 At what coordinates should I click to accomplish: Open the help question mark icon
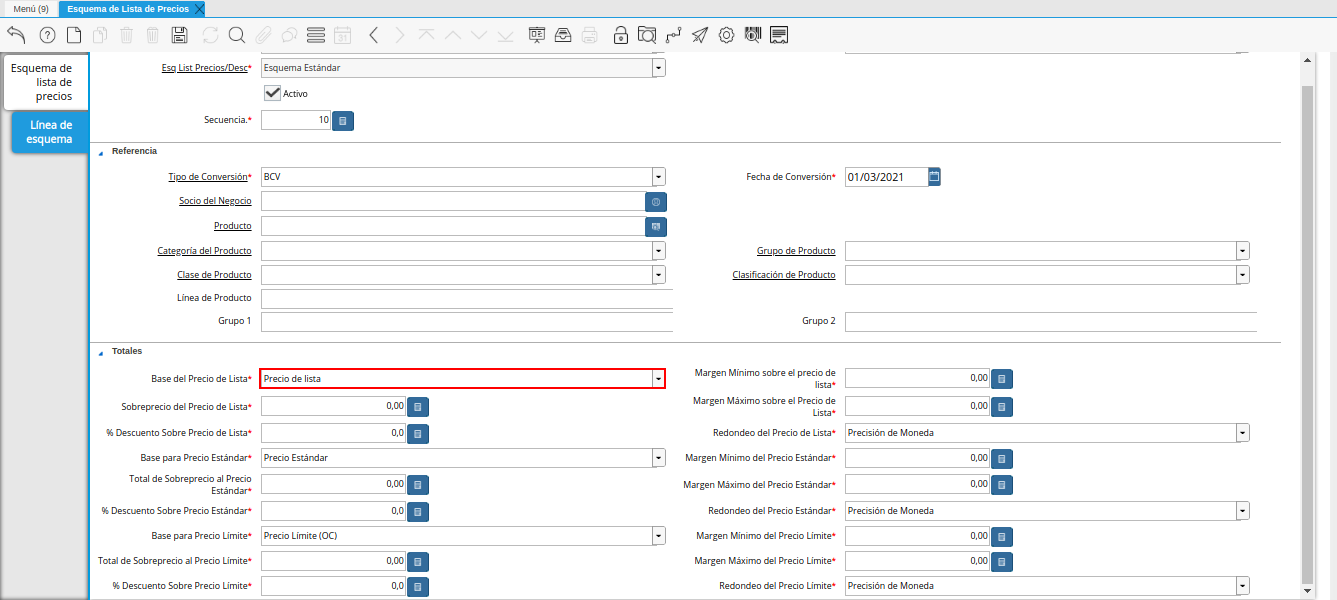click(47, 35)
